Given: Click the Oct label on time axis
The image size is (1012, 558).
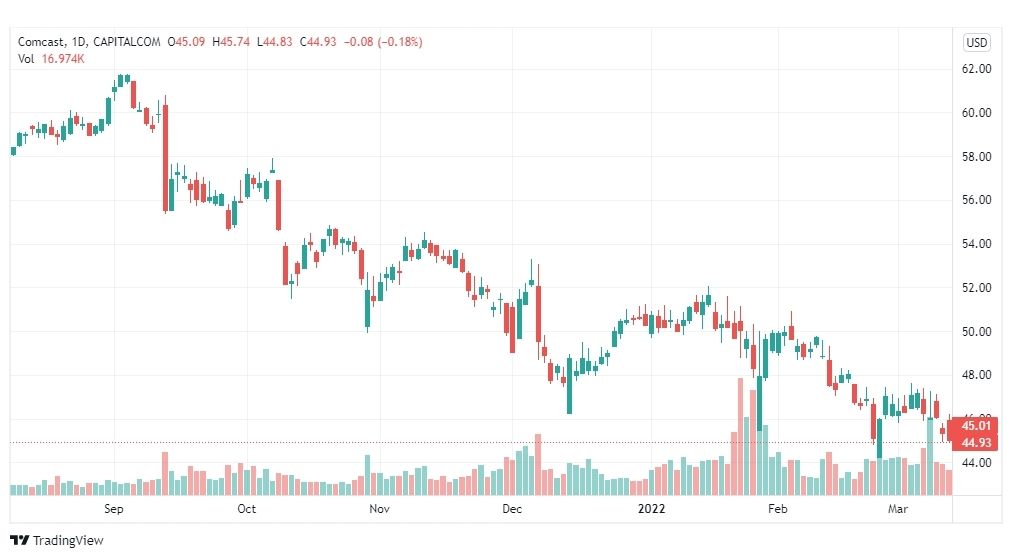Looking at the screenshot, I should [247, 509].
